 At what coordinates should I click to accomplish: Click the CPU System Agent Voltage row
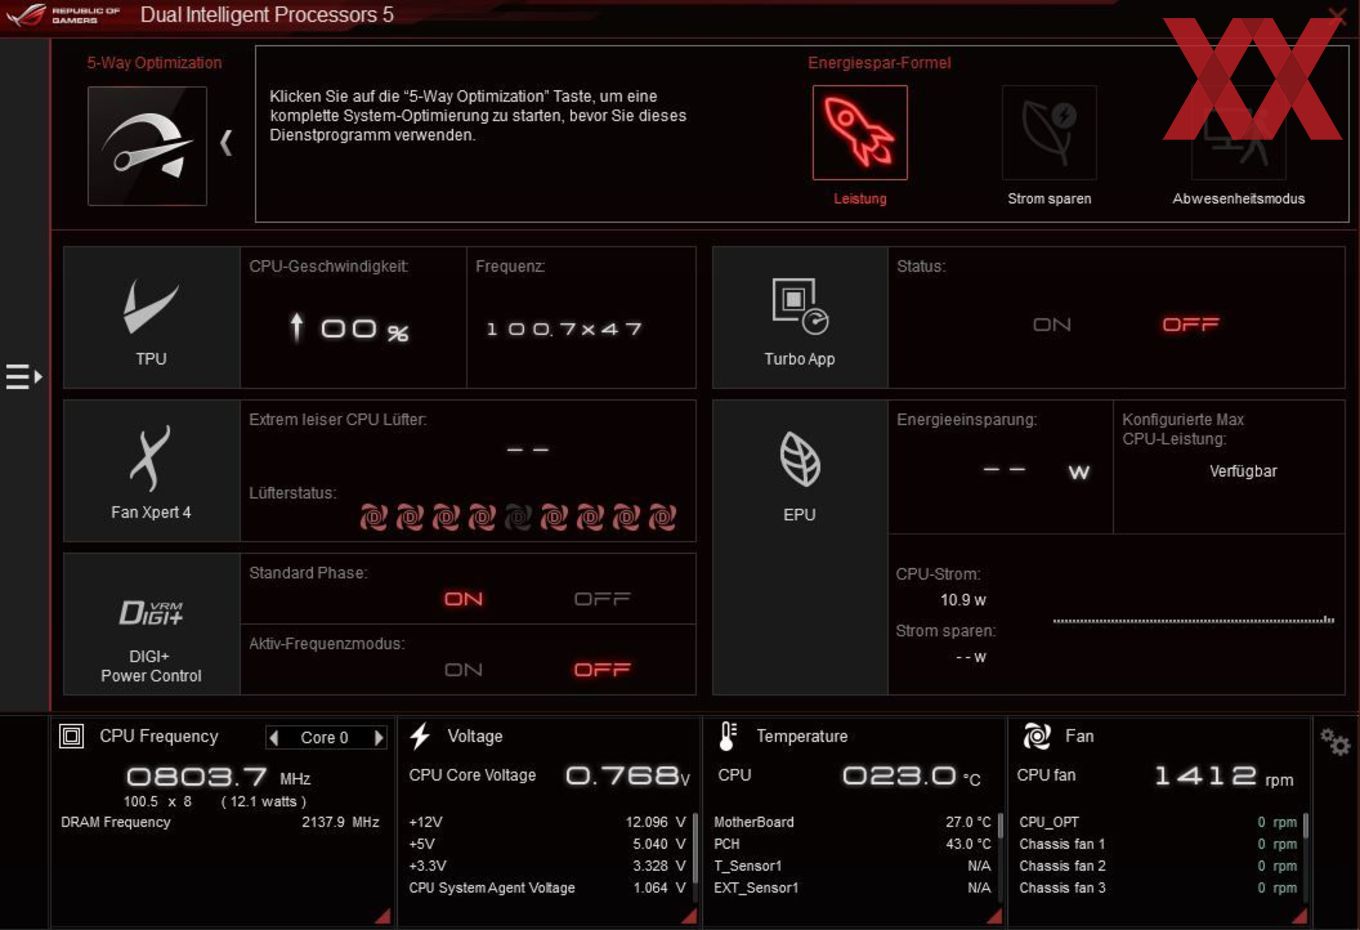[x=547, y=888]
